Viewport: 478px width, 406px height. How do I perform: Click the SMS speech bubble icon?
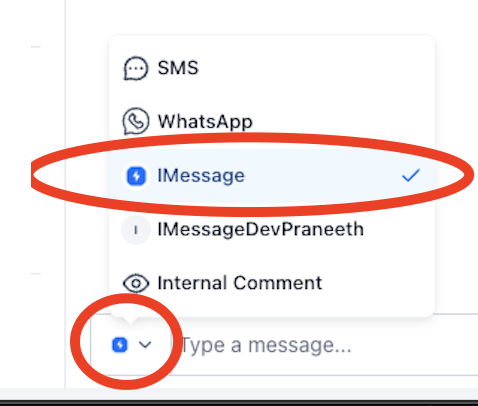[x=136, y=68]
